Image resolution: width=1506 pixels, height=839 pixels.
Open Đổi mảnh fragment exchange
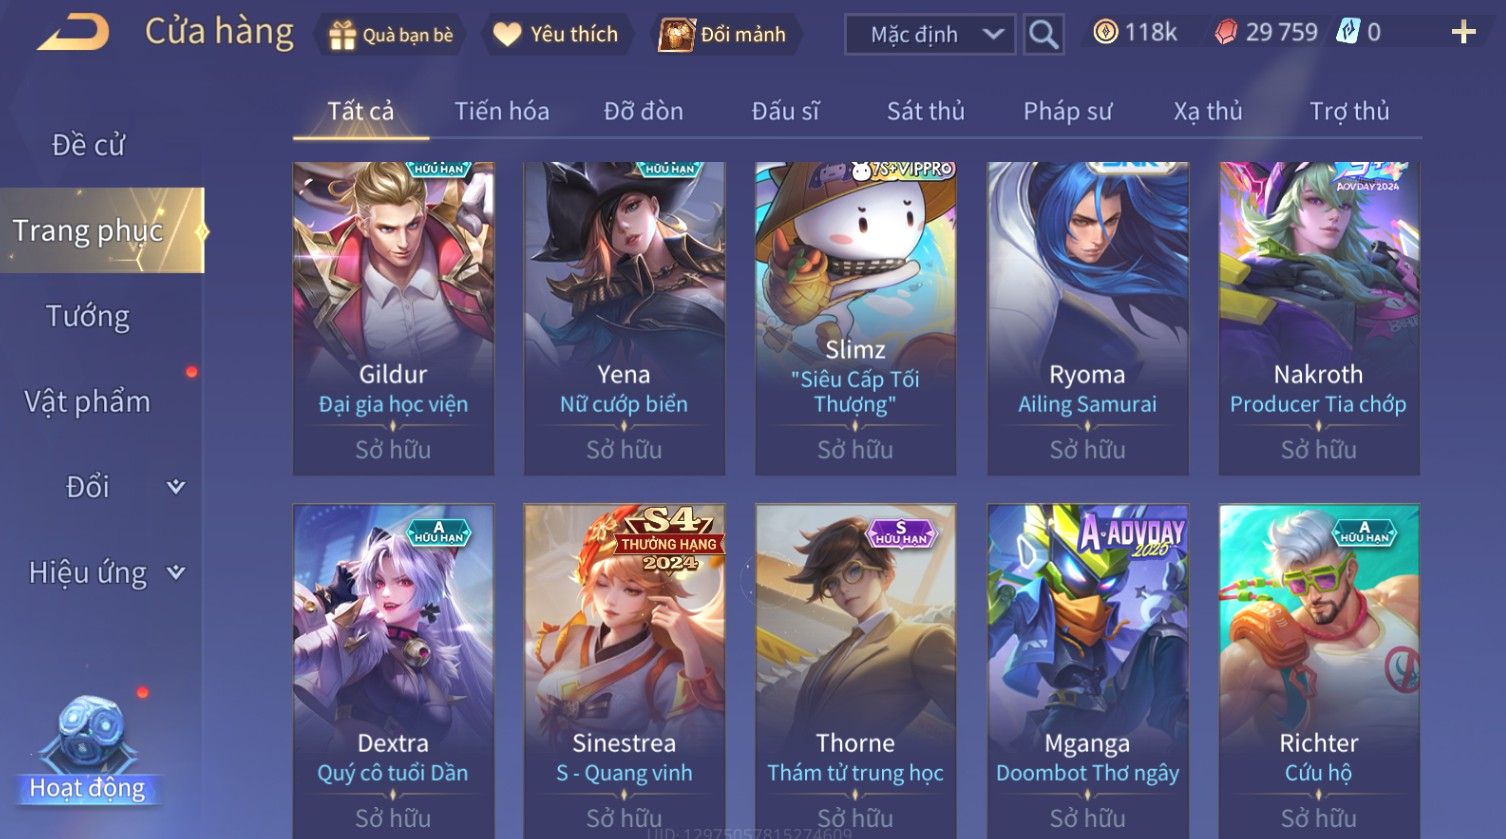(x=722, y=35)
